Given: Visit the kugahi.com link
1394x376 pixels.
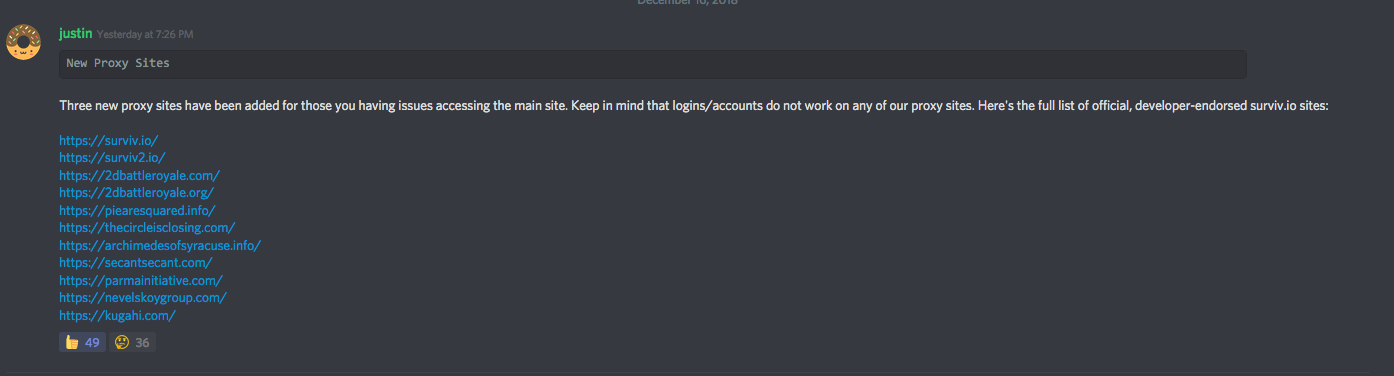Looking at the screenshot, I should point(118,315).
